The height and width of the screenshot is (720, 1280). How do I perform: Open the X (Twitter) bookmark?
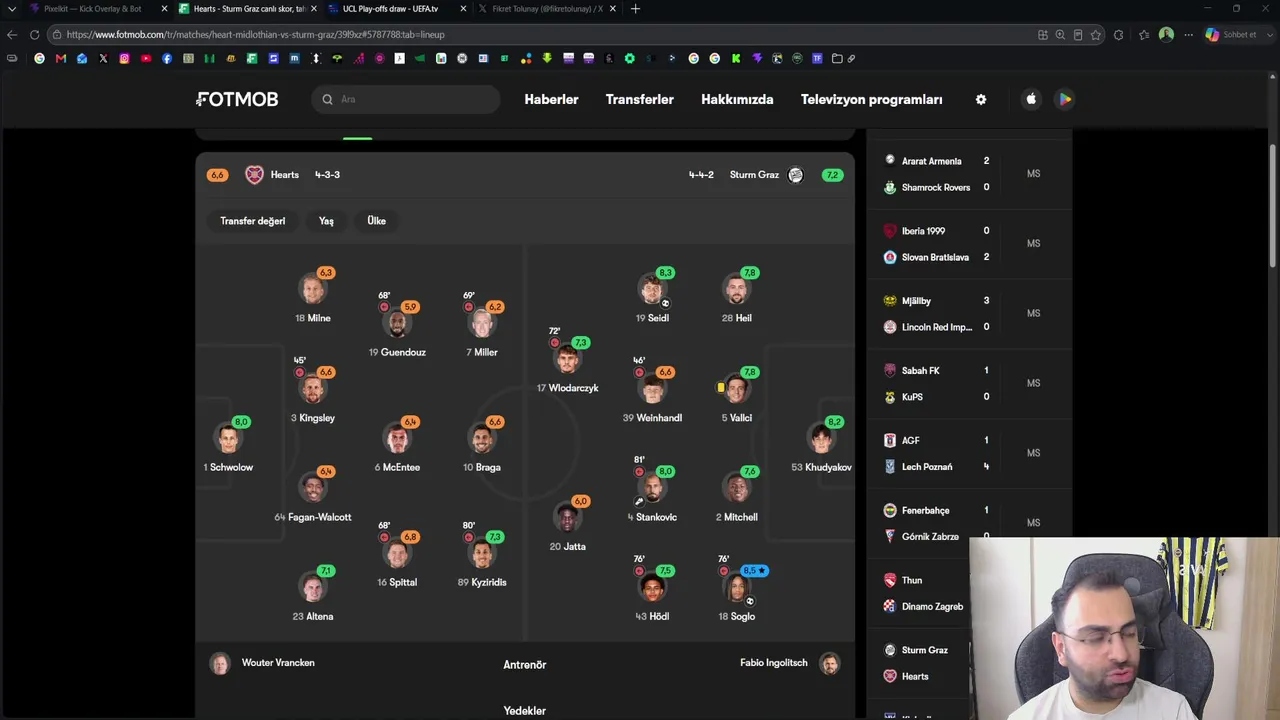(103, 58)
